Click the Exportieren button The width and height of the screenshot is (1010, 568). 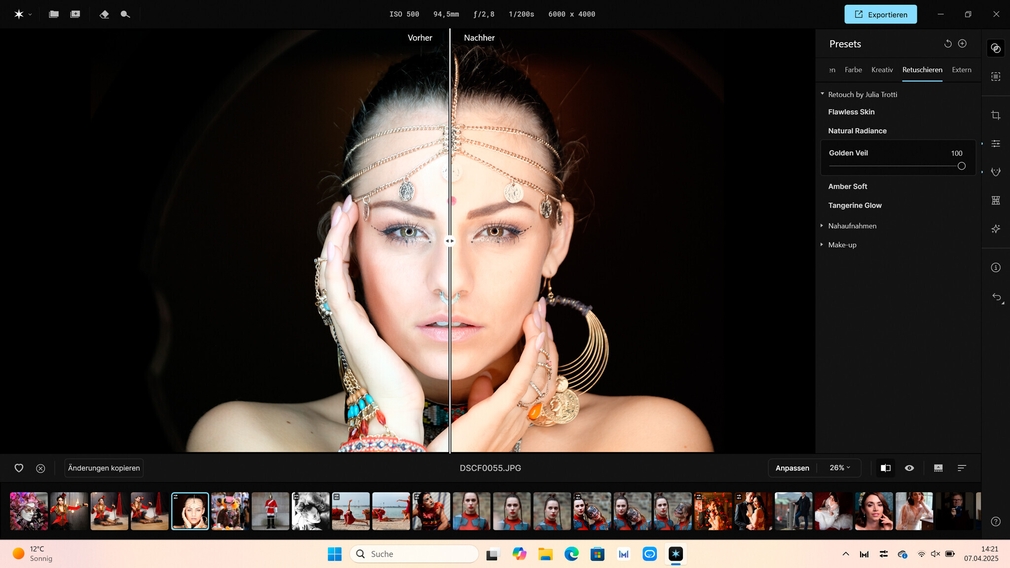point(880,14)
